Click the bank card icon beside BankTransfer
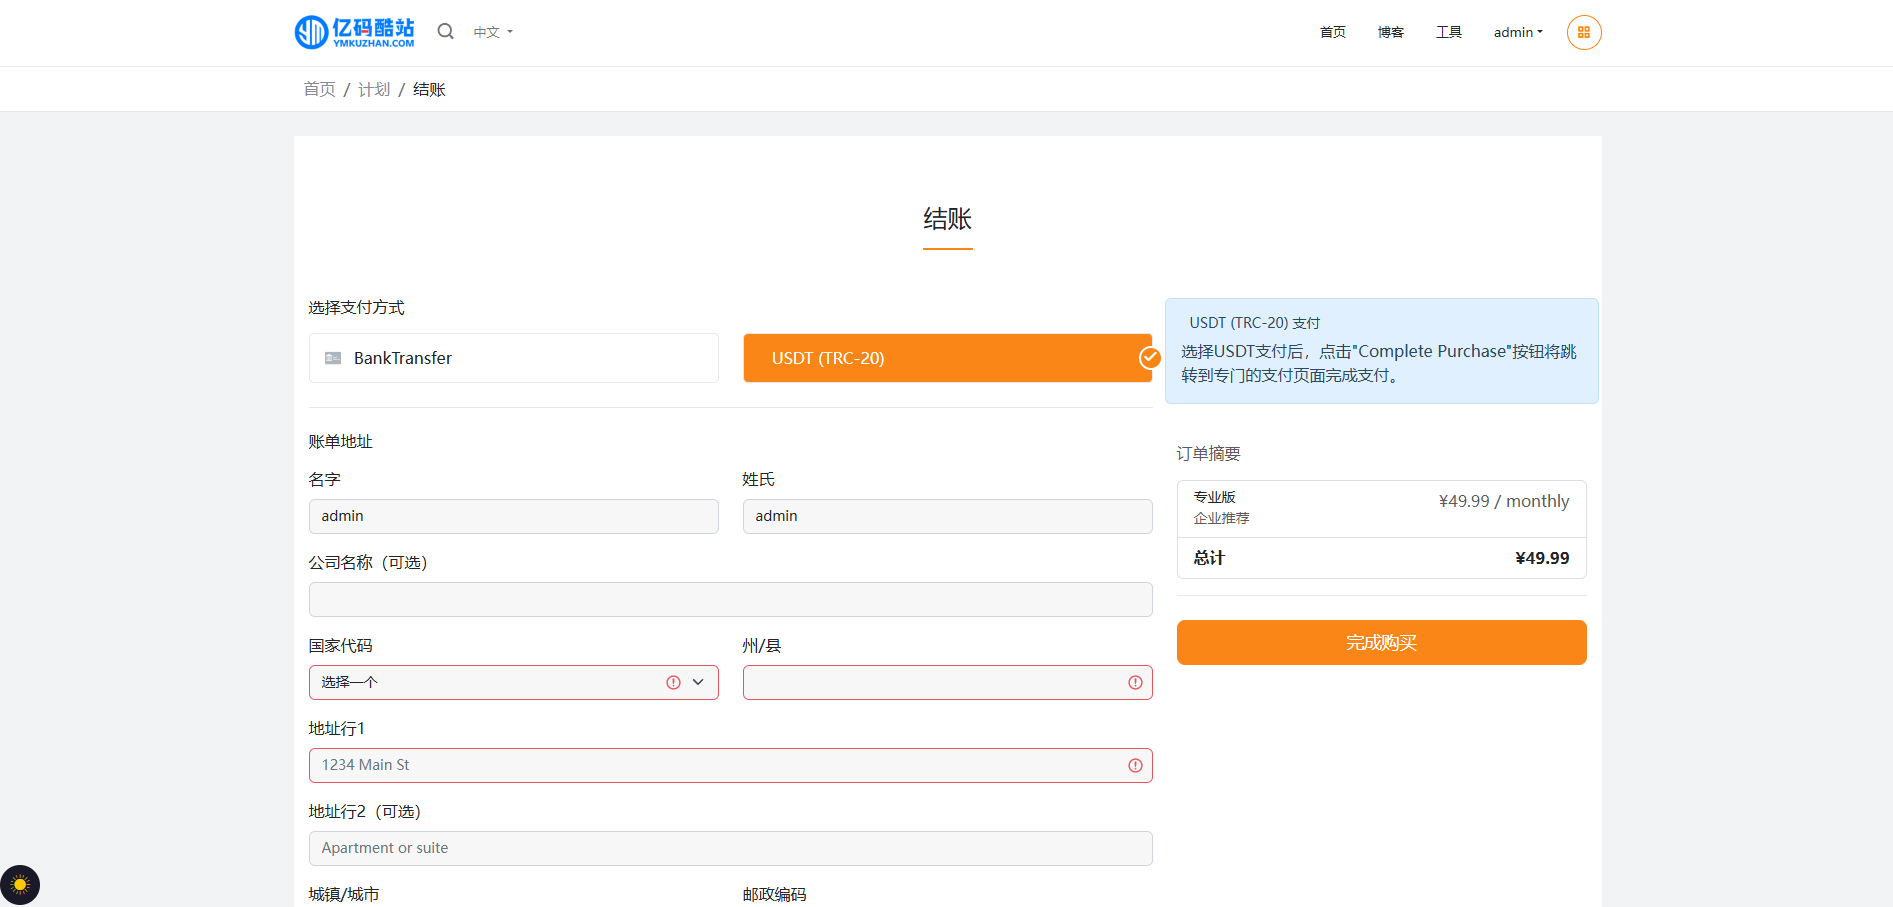Image resolution: width=1893 pixels, height=907 pixels. pos(332,357)
